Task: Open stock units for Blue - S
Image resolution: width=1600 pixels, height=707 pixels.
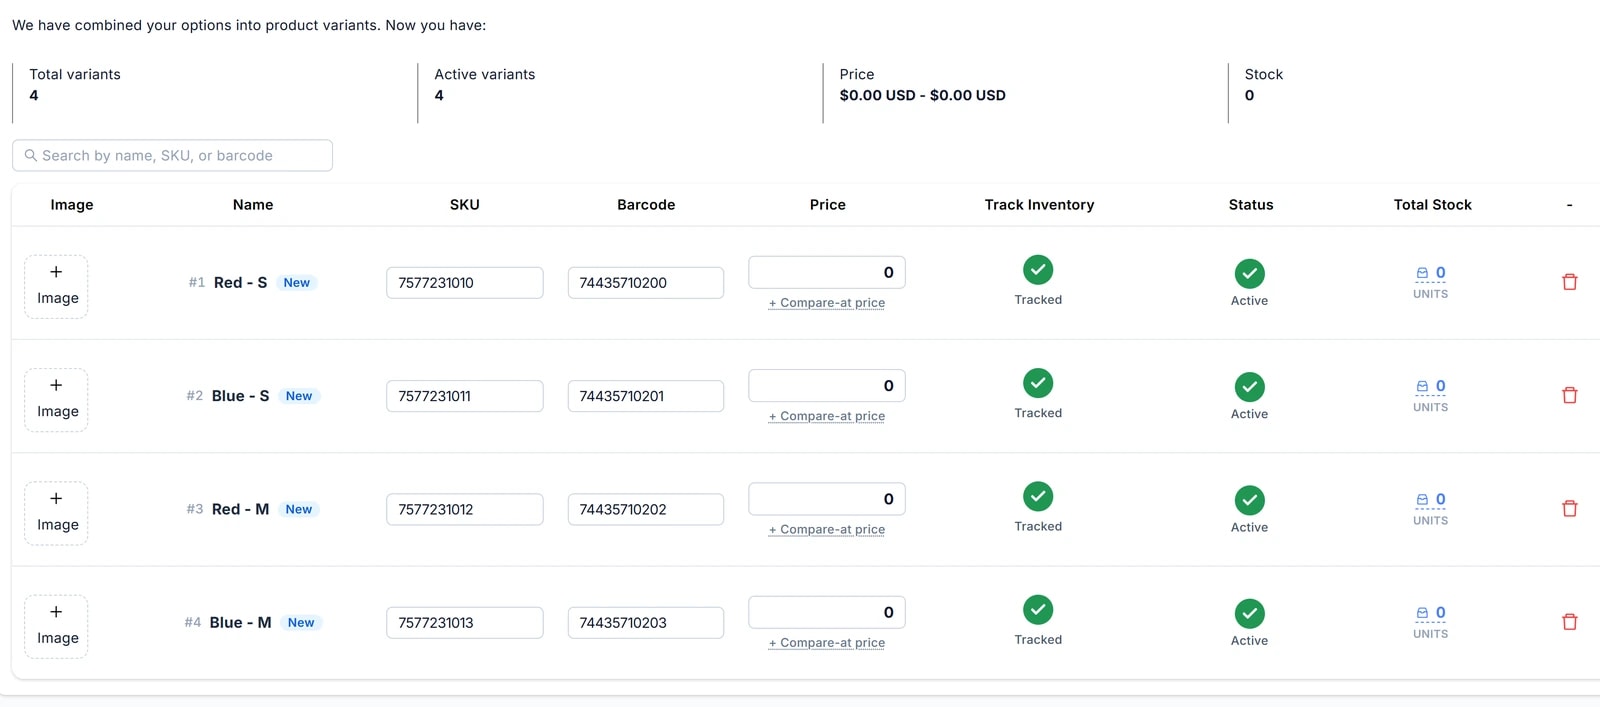Action: point(1431,386)
